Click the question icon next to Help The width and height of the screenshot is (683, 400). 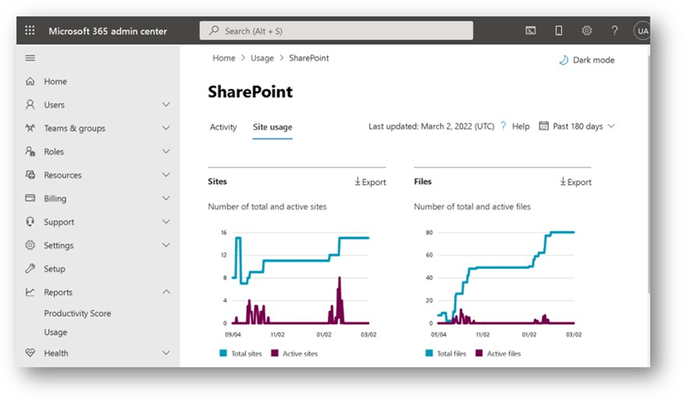504,126
